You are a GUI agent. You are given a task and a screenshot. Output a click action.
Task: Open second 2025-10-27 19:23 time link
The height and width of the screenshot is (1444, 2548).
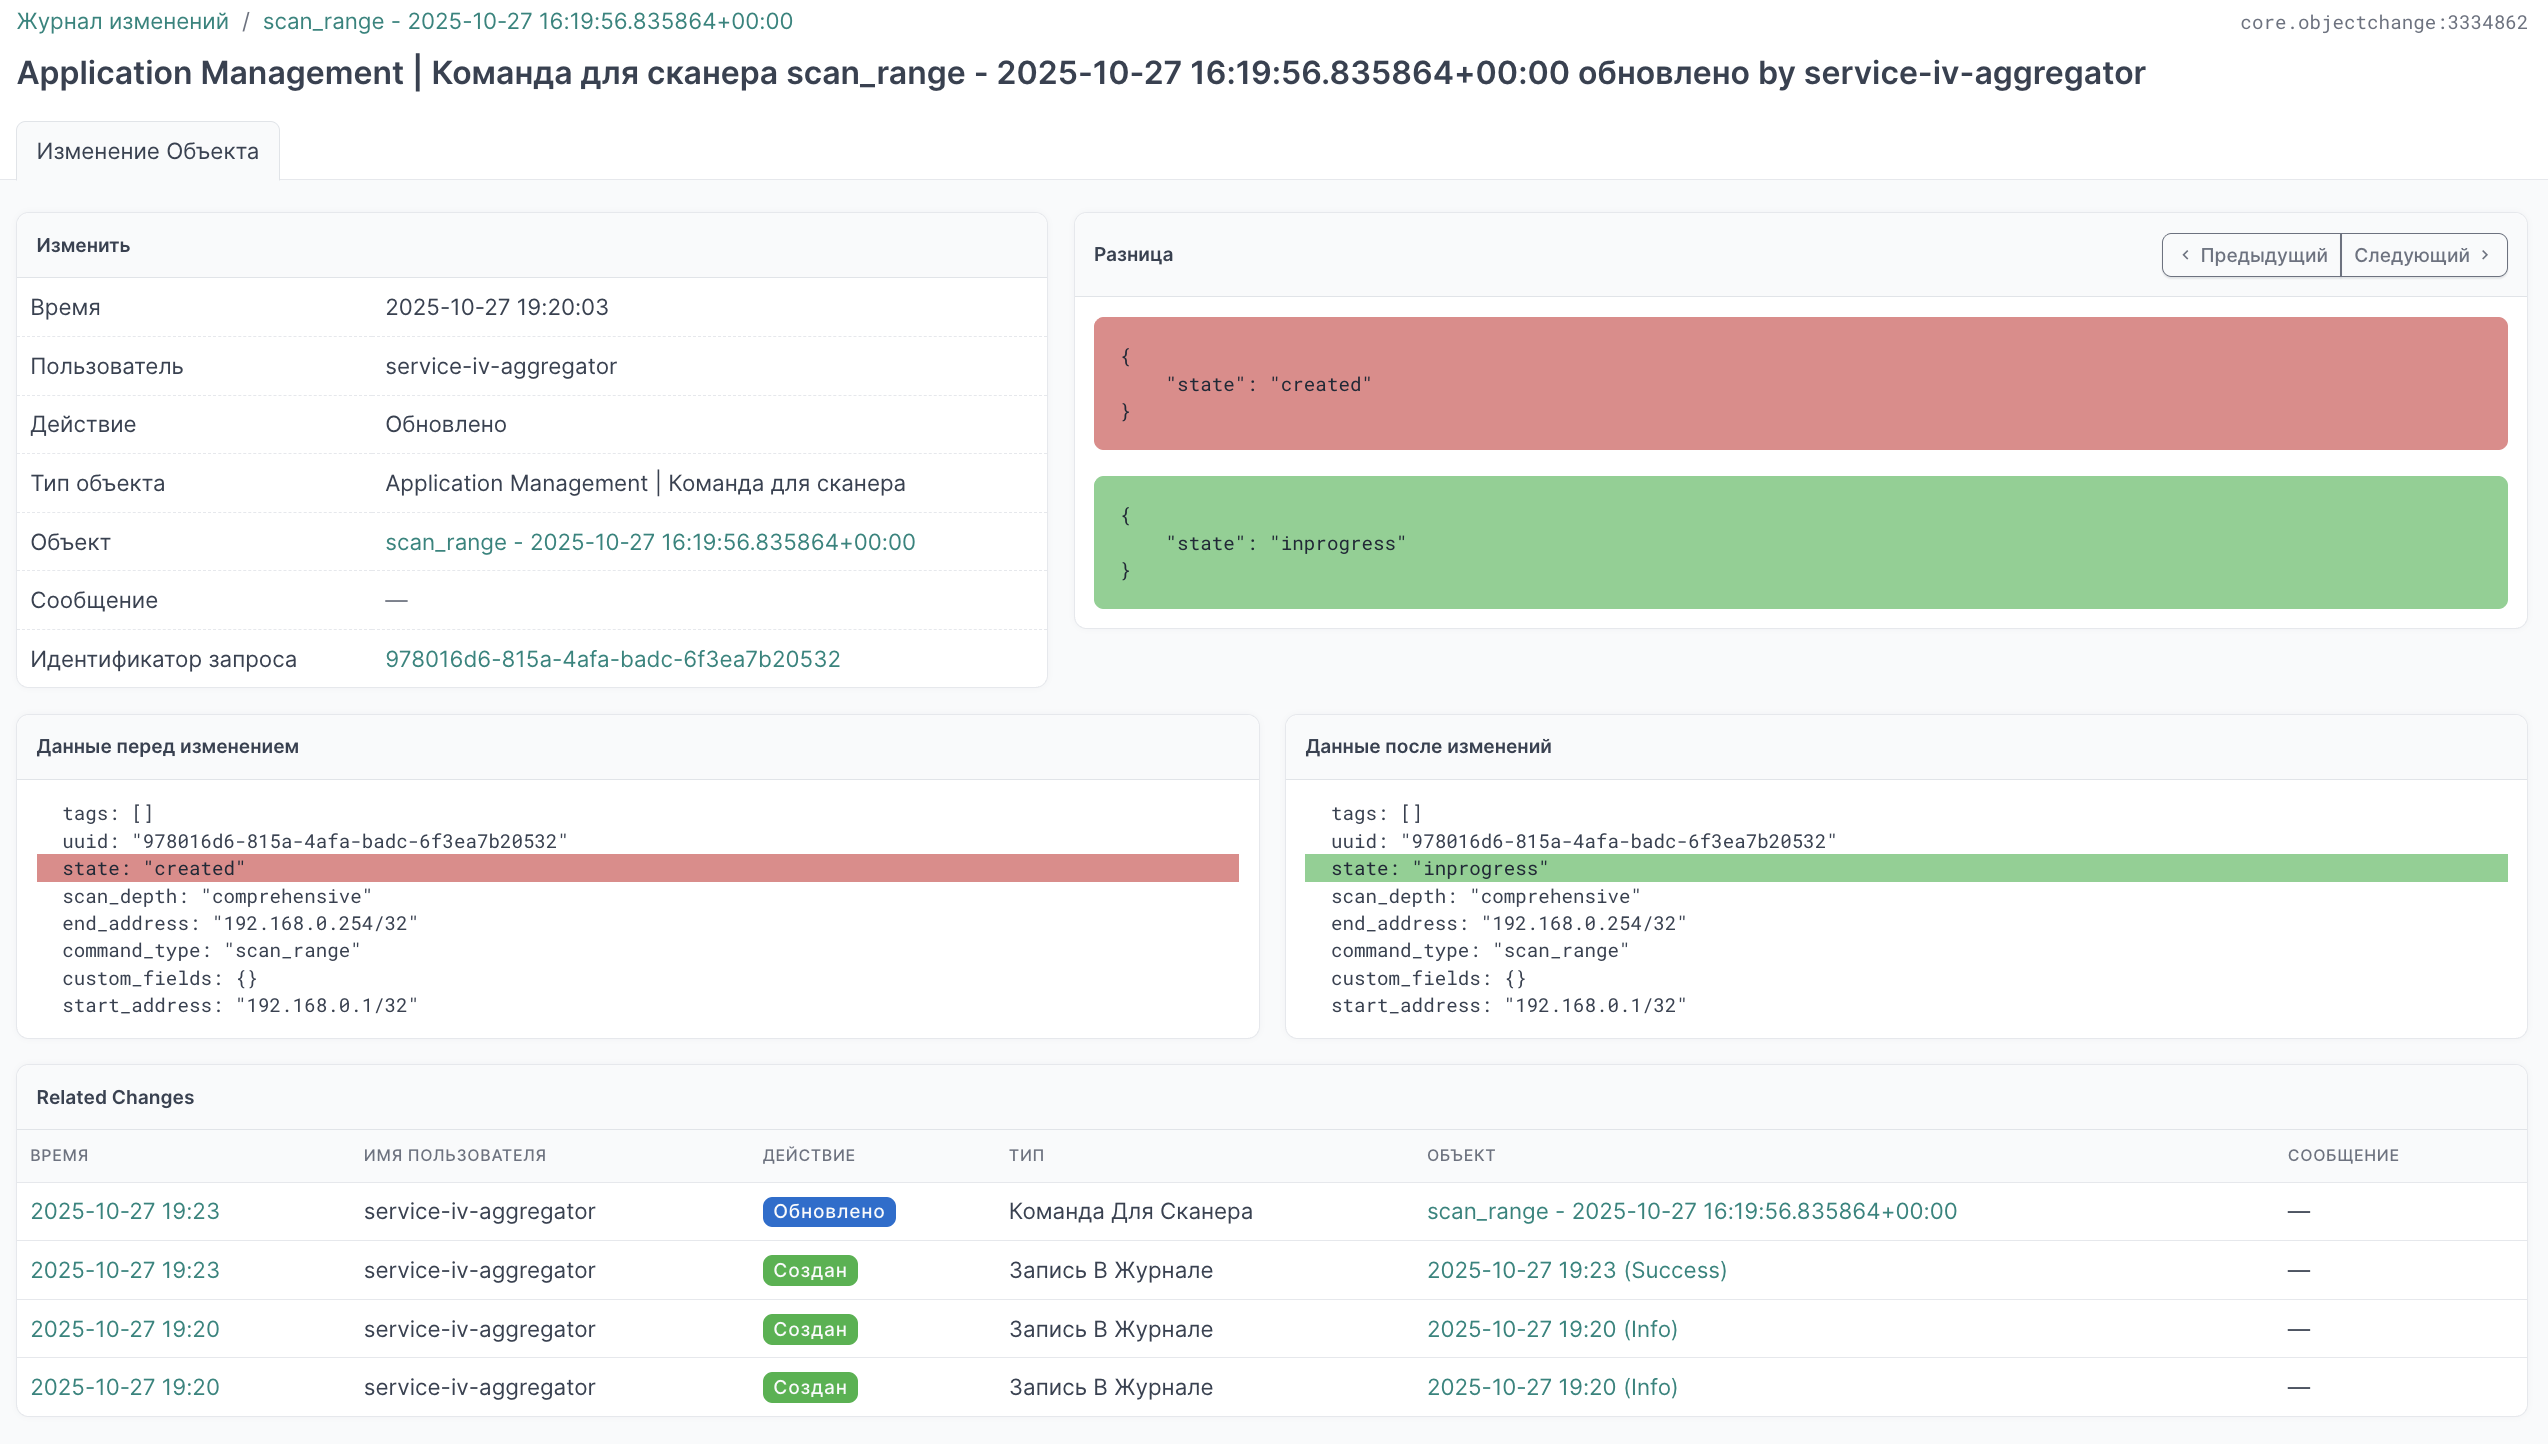[125, 1270]
